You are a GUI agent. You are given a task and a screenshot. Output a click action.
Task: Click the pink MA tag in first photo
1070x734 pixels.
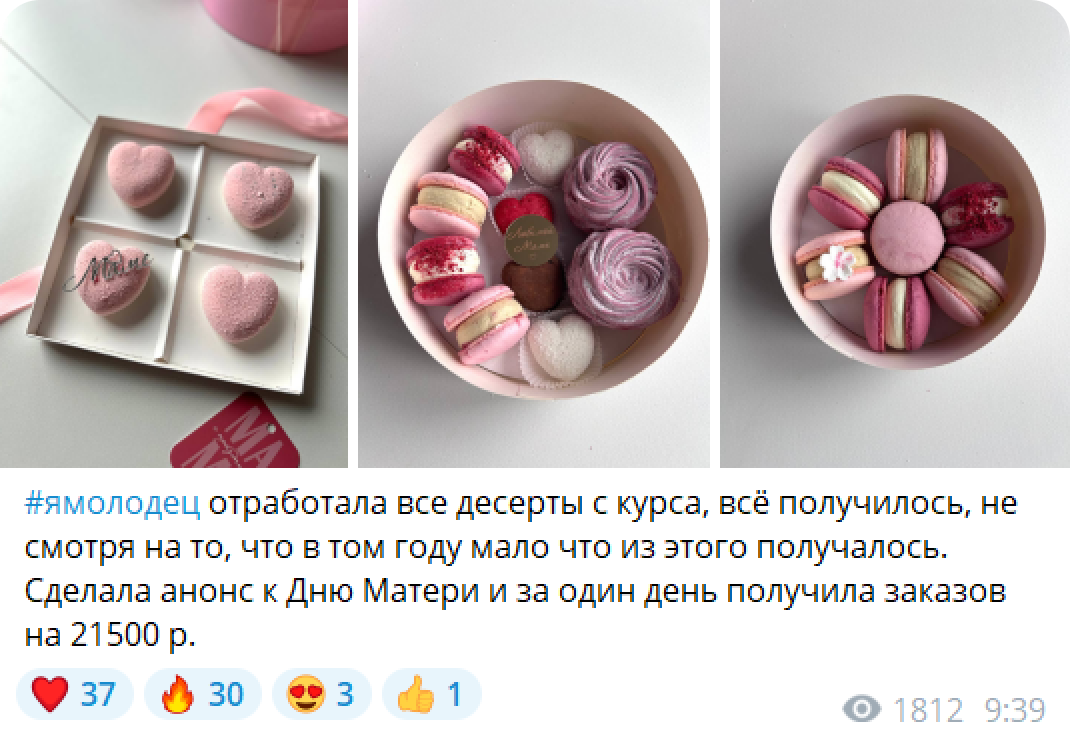[x=235, y=434]
